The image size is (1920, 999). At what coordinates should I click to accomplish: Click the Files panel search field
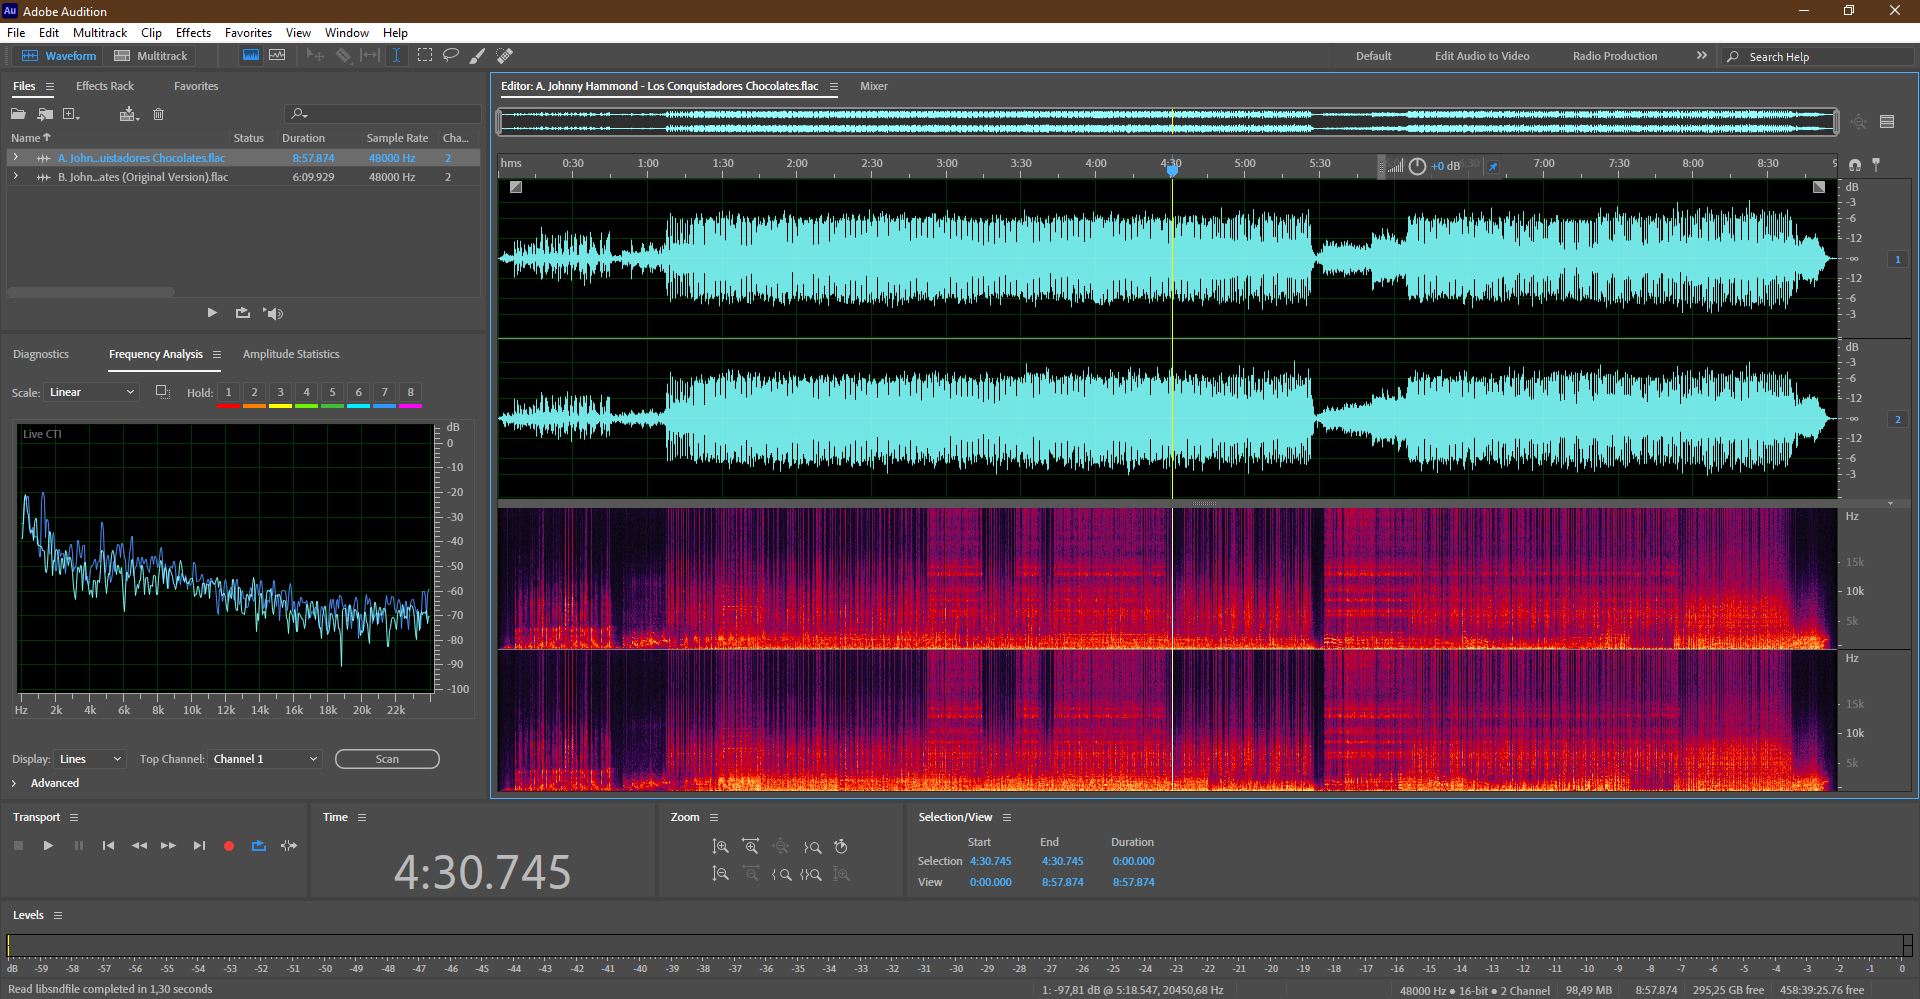pos(383,114)
